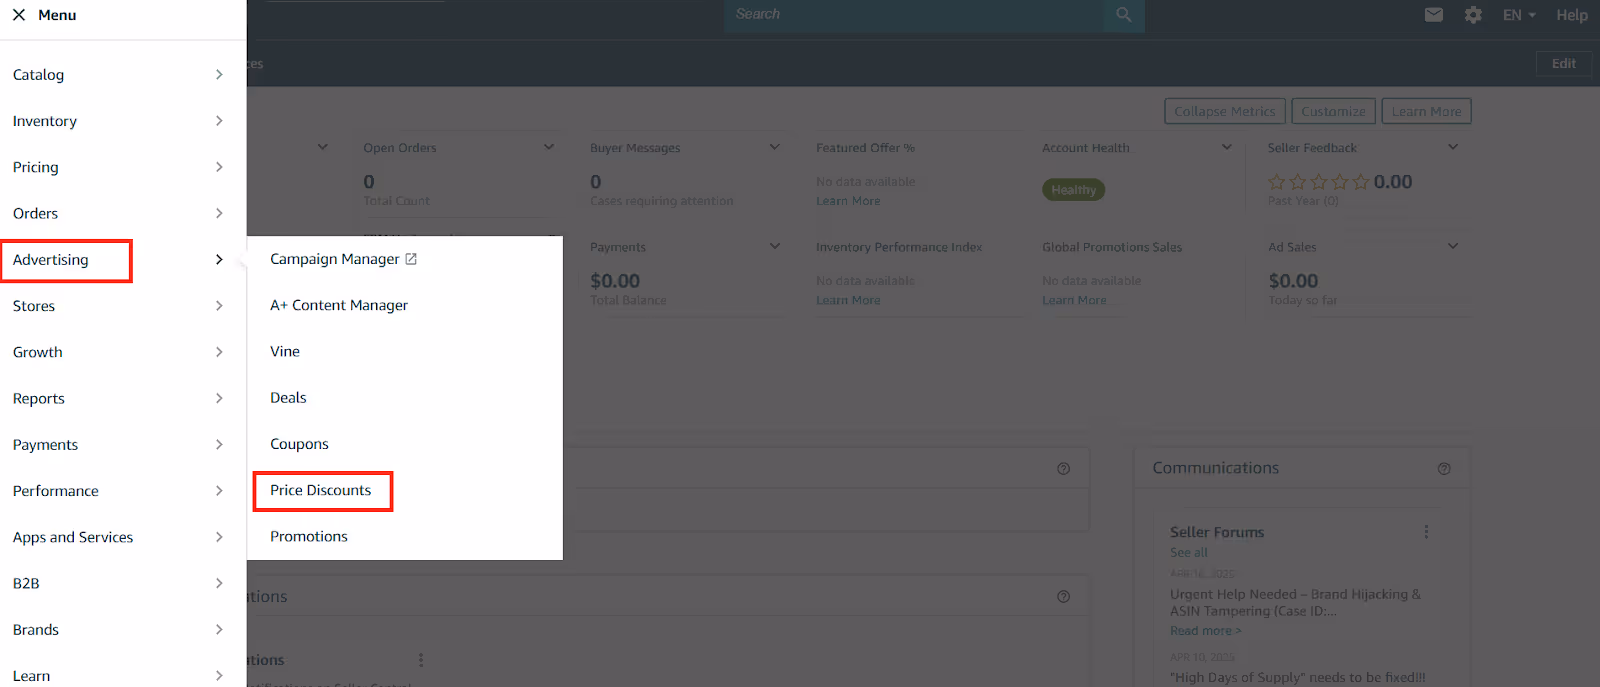
Task: Click Learn More under Global Promotions Sales
Action: point(1074,300)
